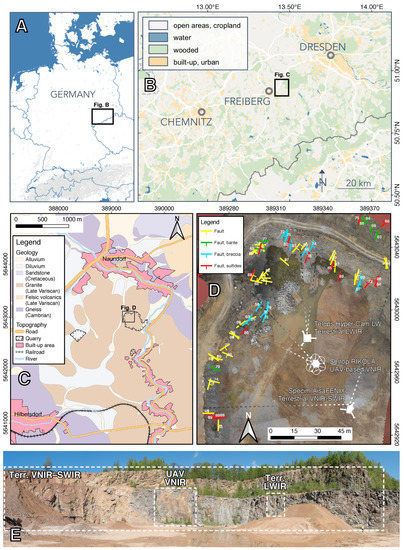Click the Gneiss (Cambrian) legend swatch
This screenshot has width=404, height=550.
click(x=20, y=310)
